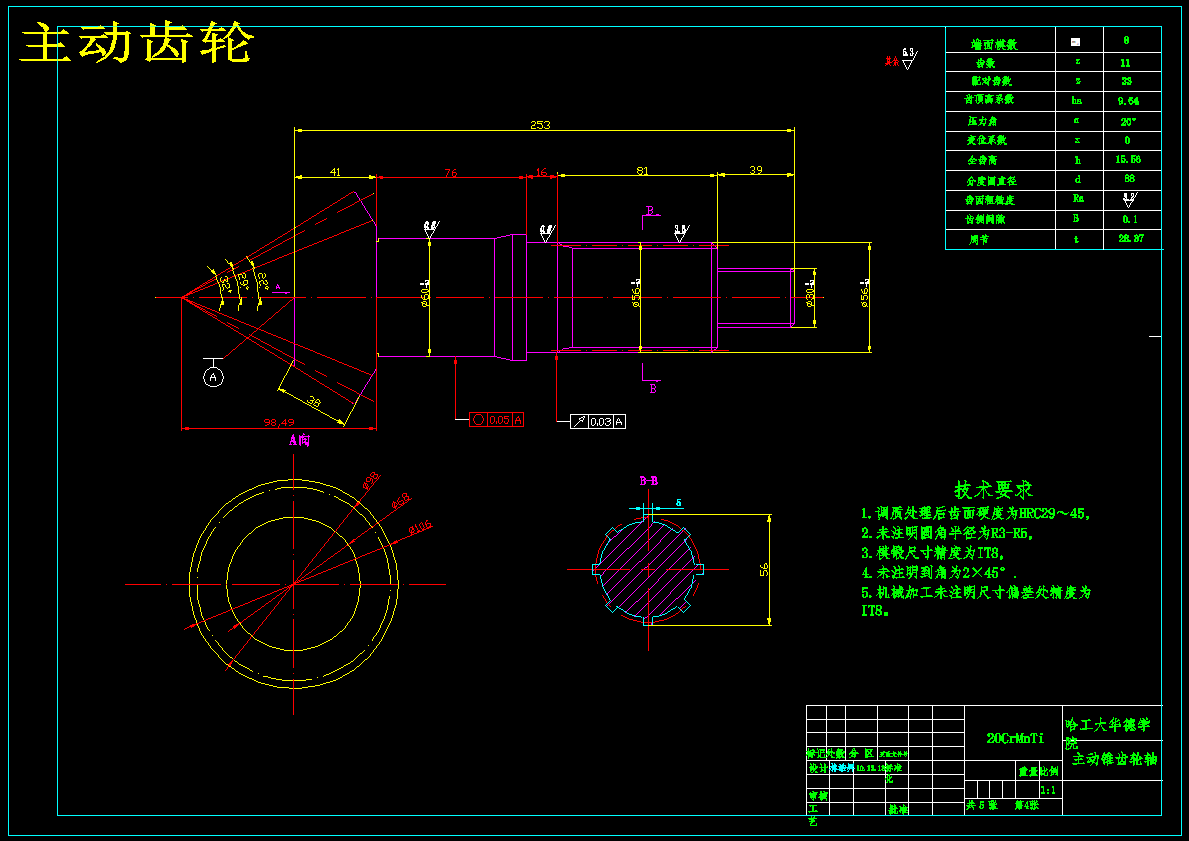The width and height of the screenshot is (1189, 841).
Task: Select the circled datum A symbol
Action: pos(213,377)
